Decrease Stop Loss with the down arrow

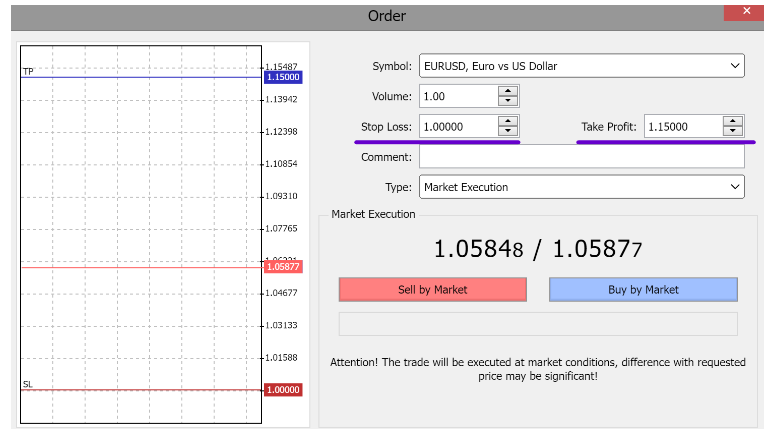tap(508, 131)
